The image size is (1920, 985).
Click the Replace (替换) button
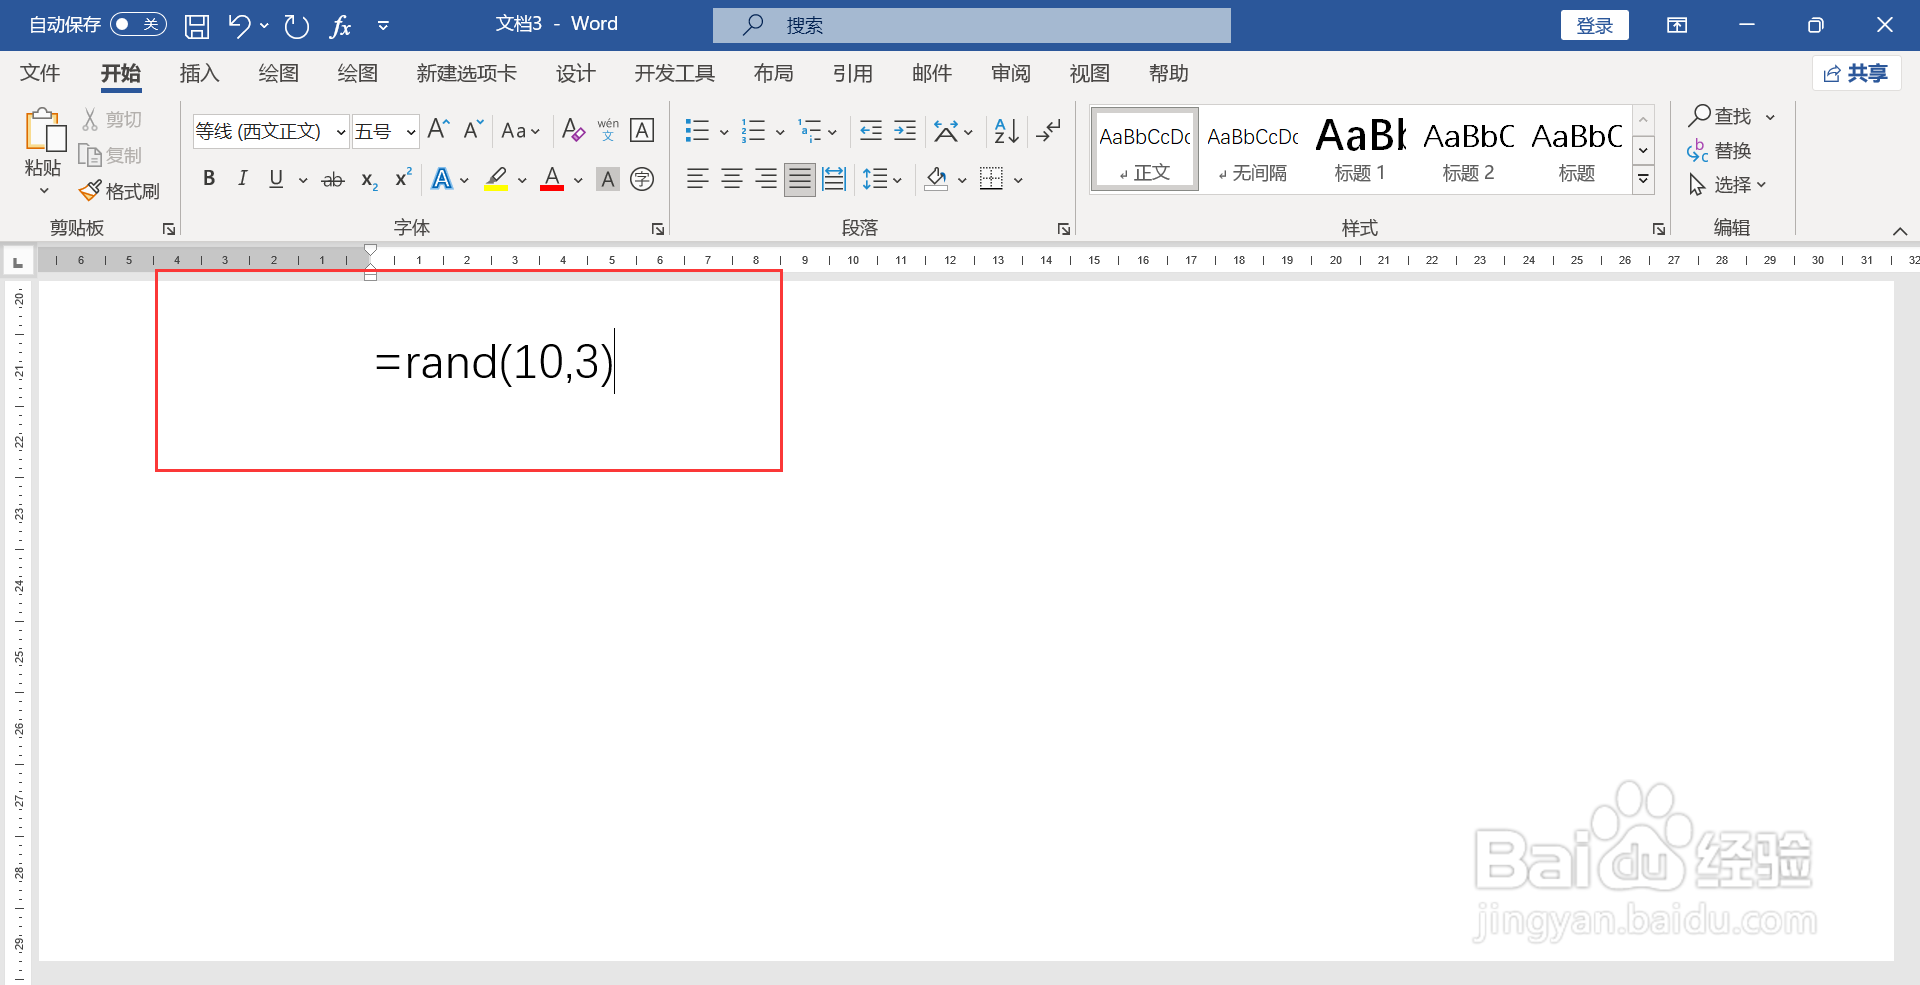pos(1719,151)
